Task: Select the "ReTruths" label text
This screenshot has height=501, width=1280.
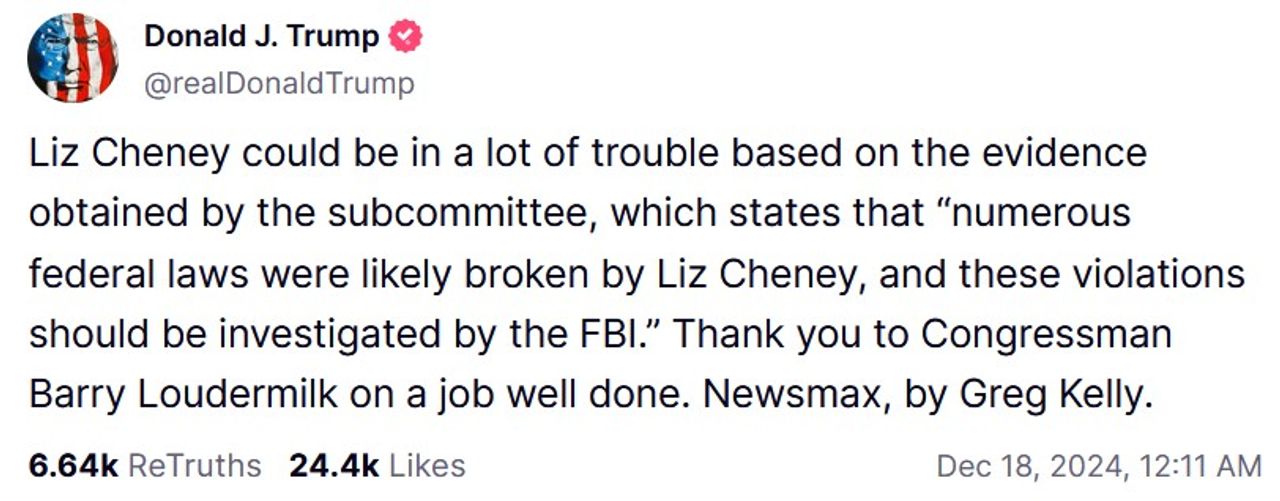Action: (196, 466)
